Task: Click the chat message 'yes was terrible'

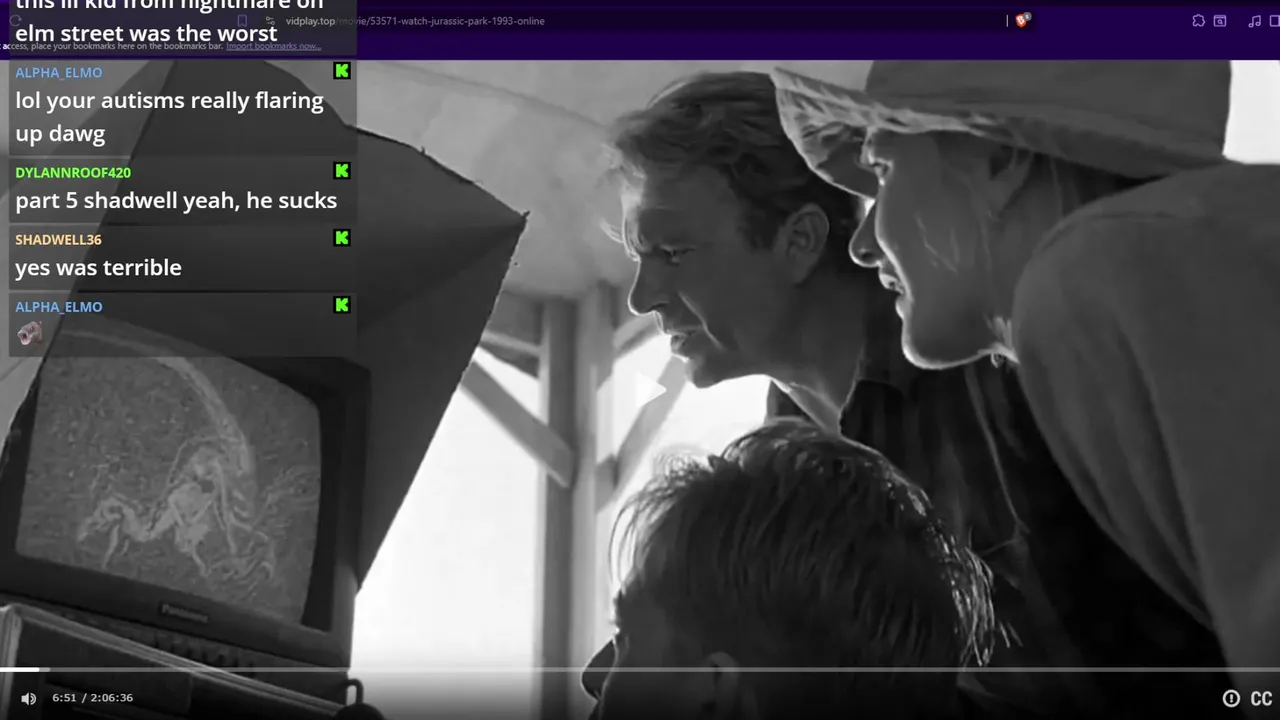Action: (x=98, y=267)
